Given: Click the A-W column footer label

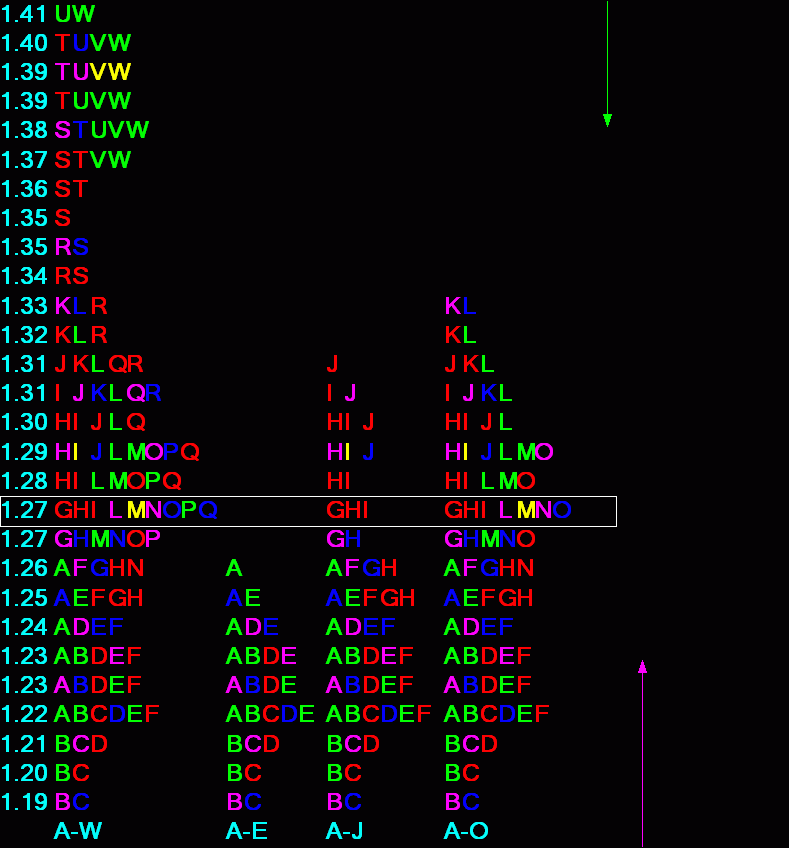Looking at the screenshot, I should (x=78, y=831).
